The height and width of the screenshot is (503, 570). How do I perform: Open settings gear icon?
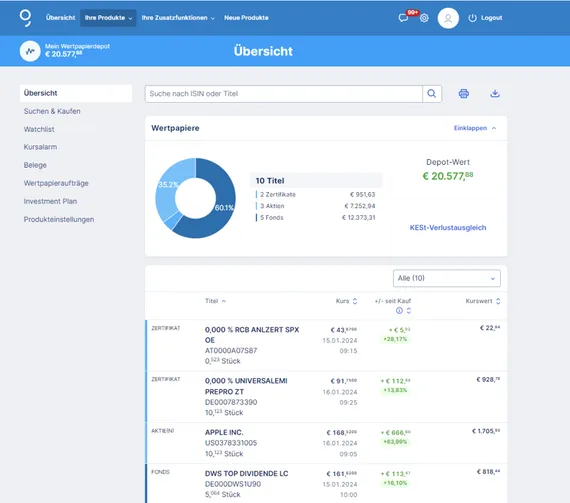(x=424, y=18)
